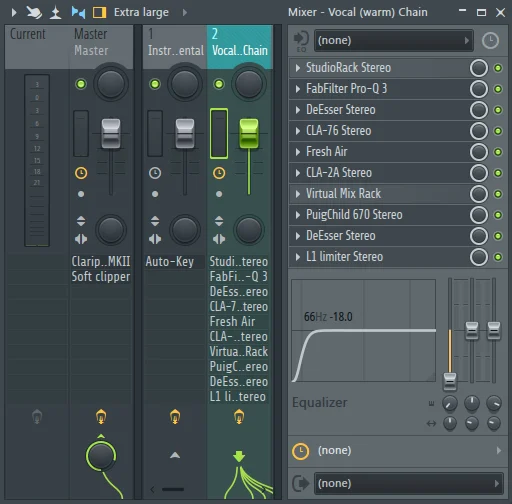
Task: Toggle FX enable lamp on the Current track
Action: (37, 417)
